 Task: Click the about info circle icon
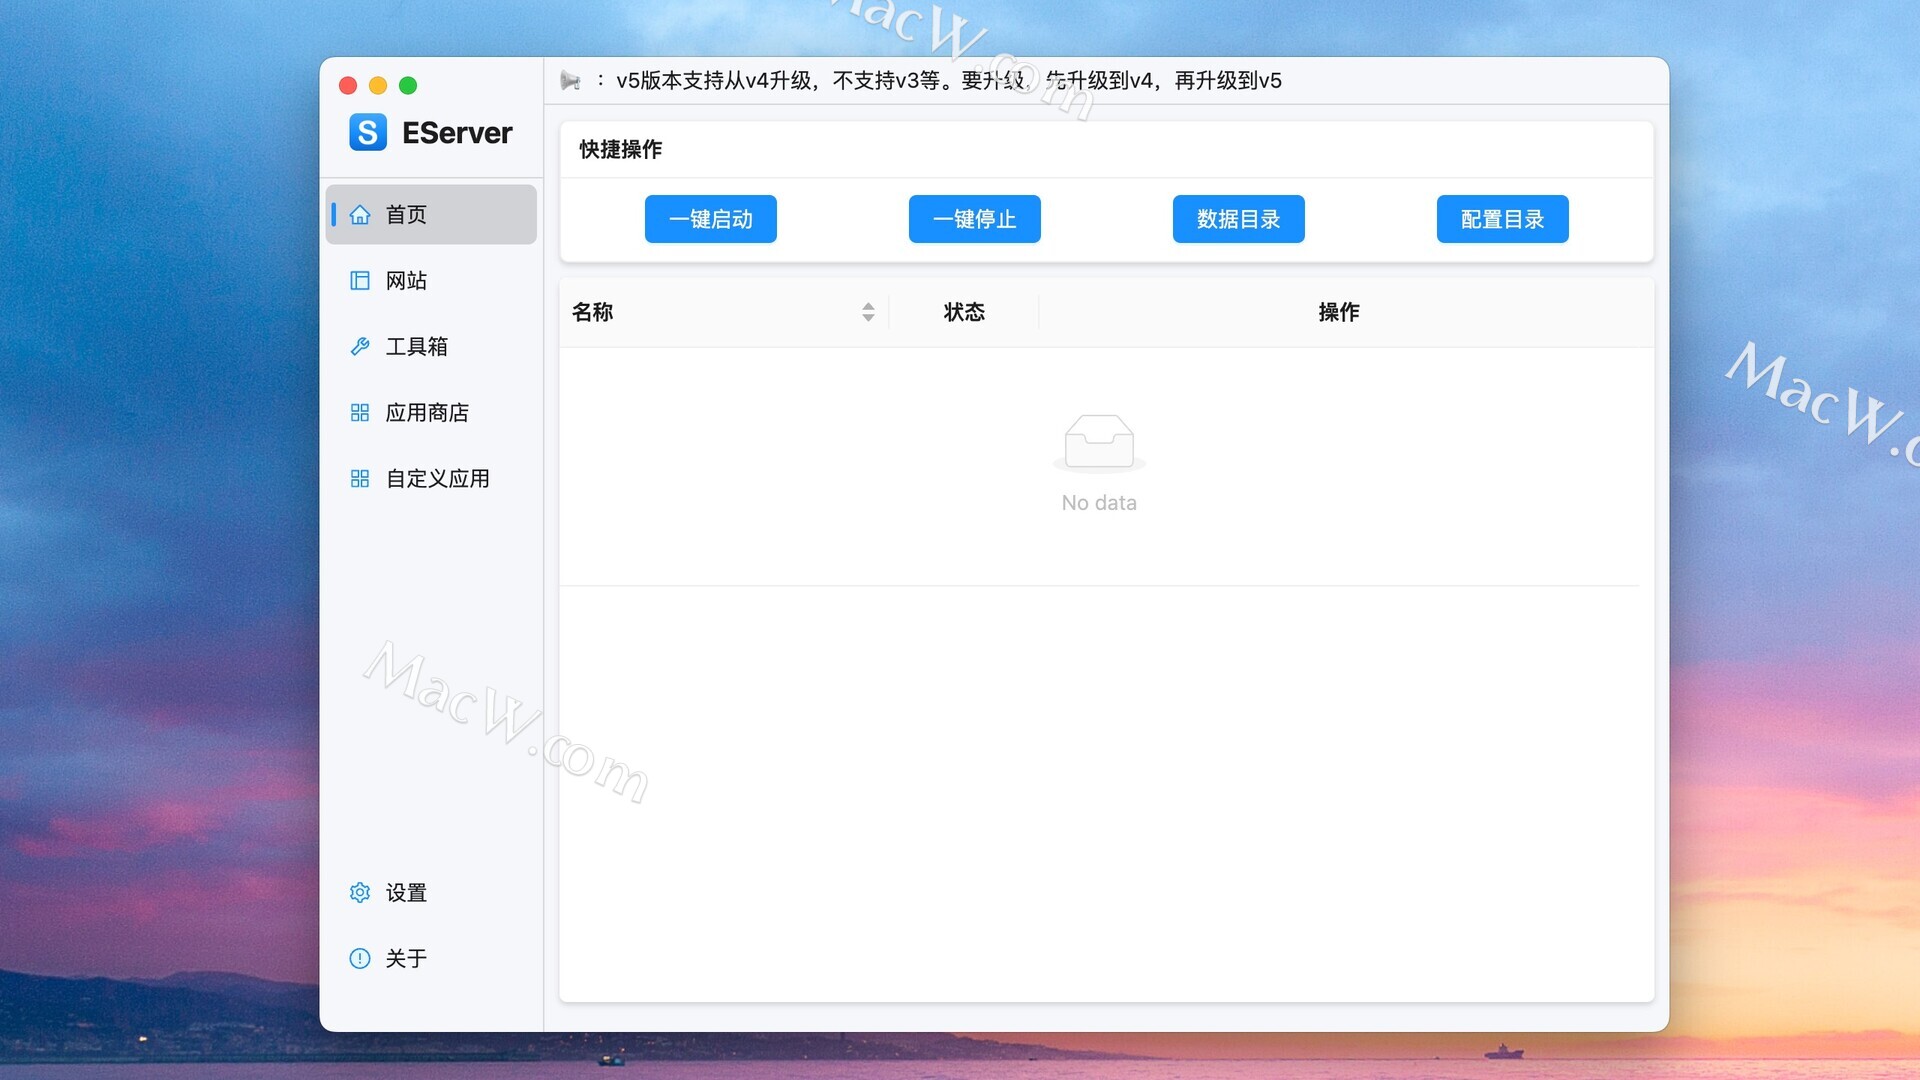click(x=360, y=959)
